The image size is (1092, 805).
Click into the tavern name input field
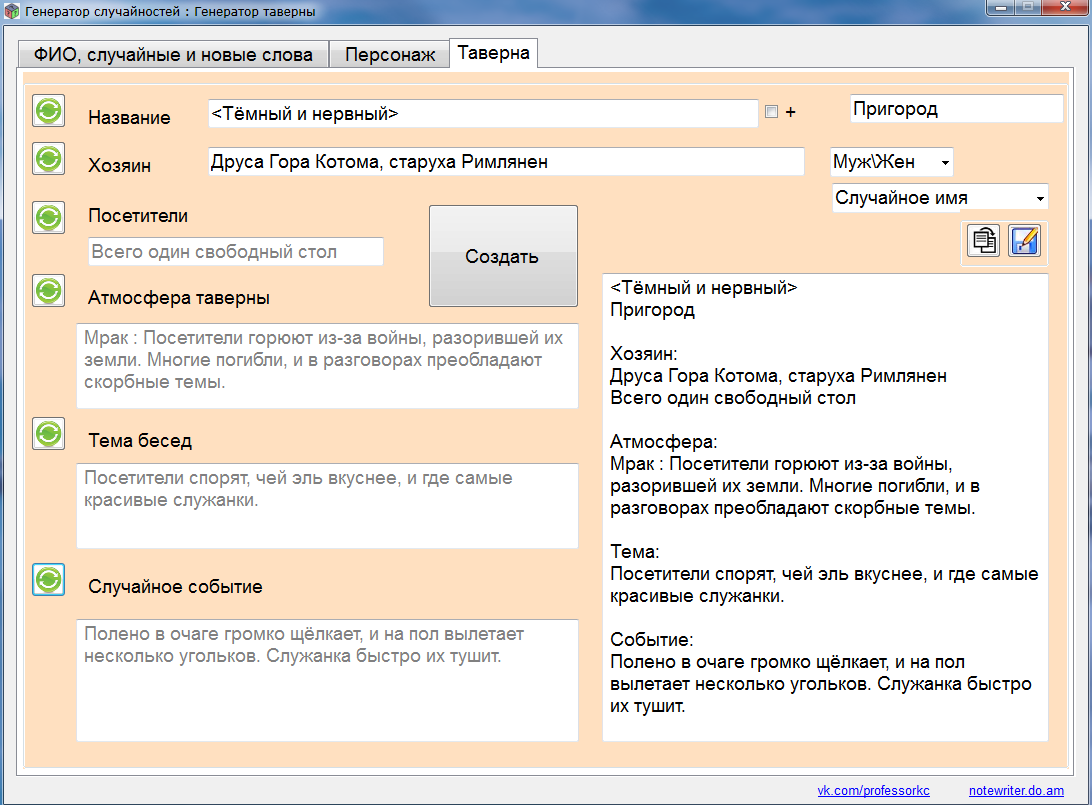482,114
